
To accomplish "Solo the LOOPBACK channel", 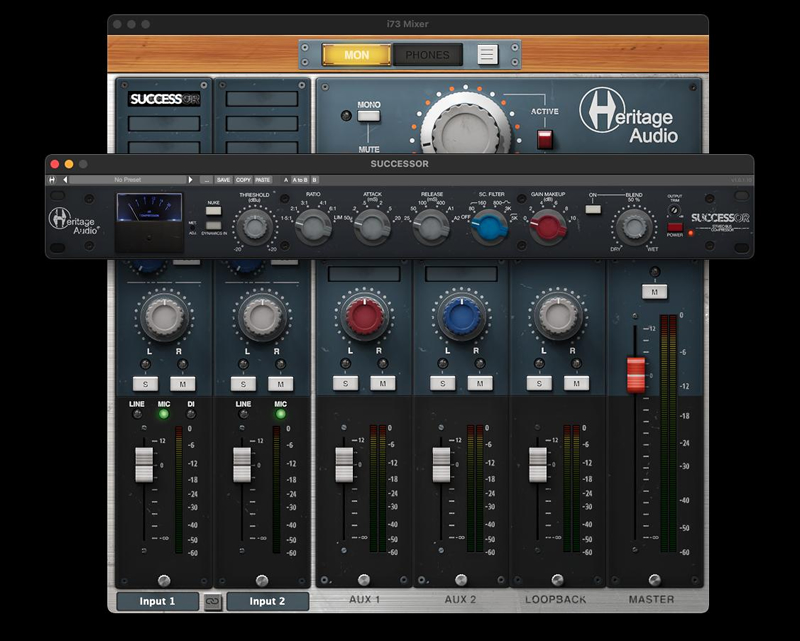I will point(539,383).
